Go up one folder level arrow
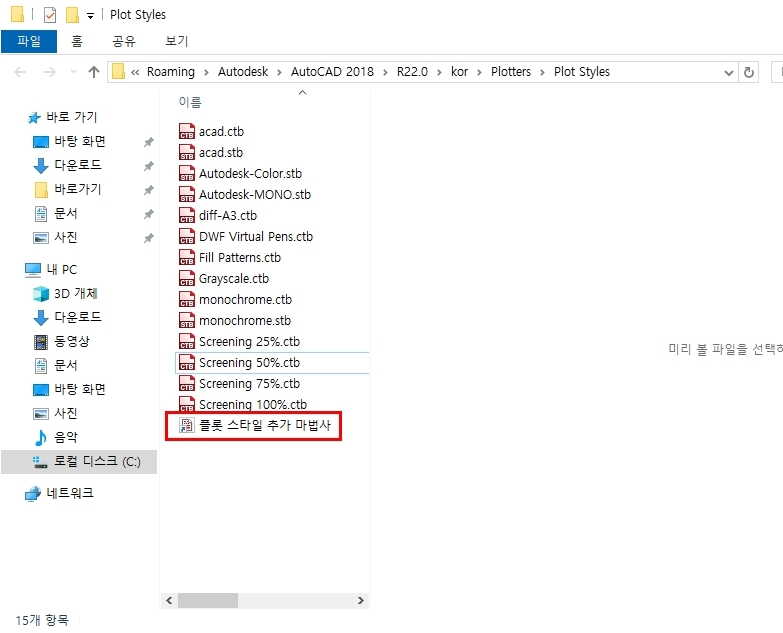 click(94, 72)
